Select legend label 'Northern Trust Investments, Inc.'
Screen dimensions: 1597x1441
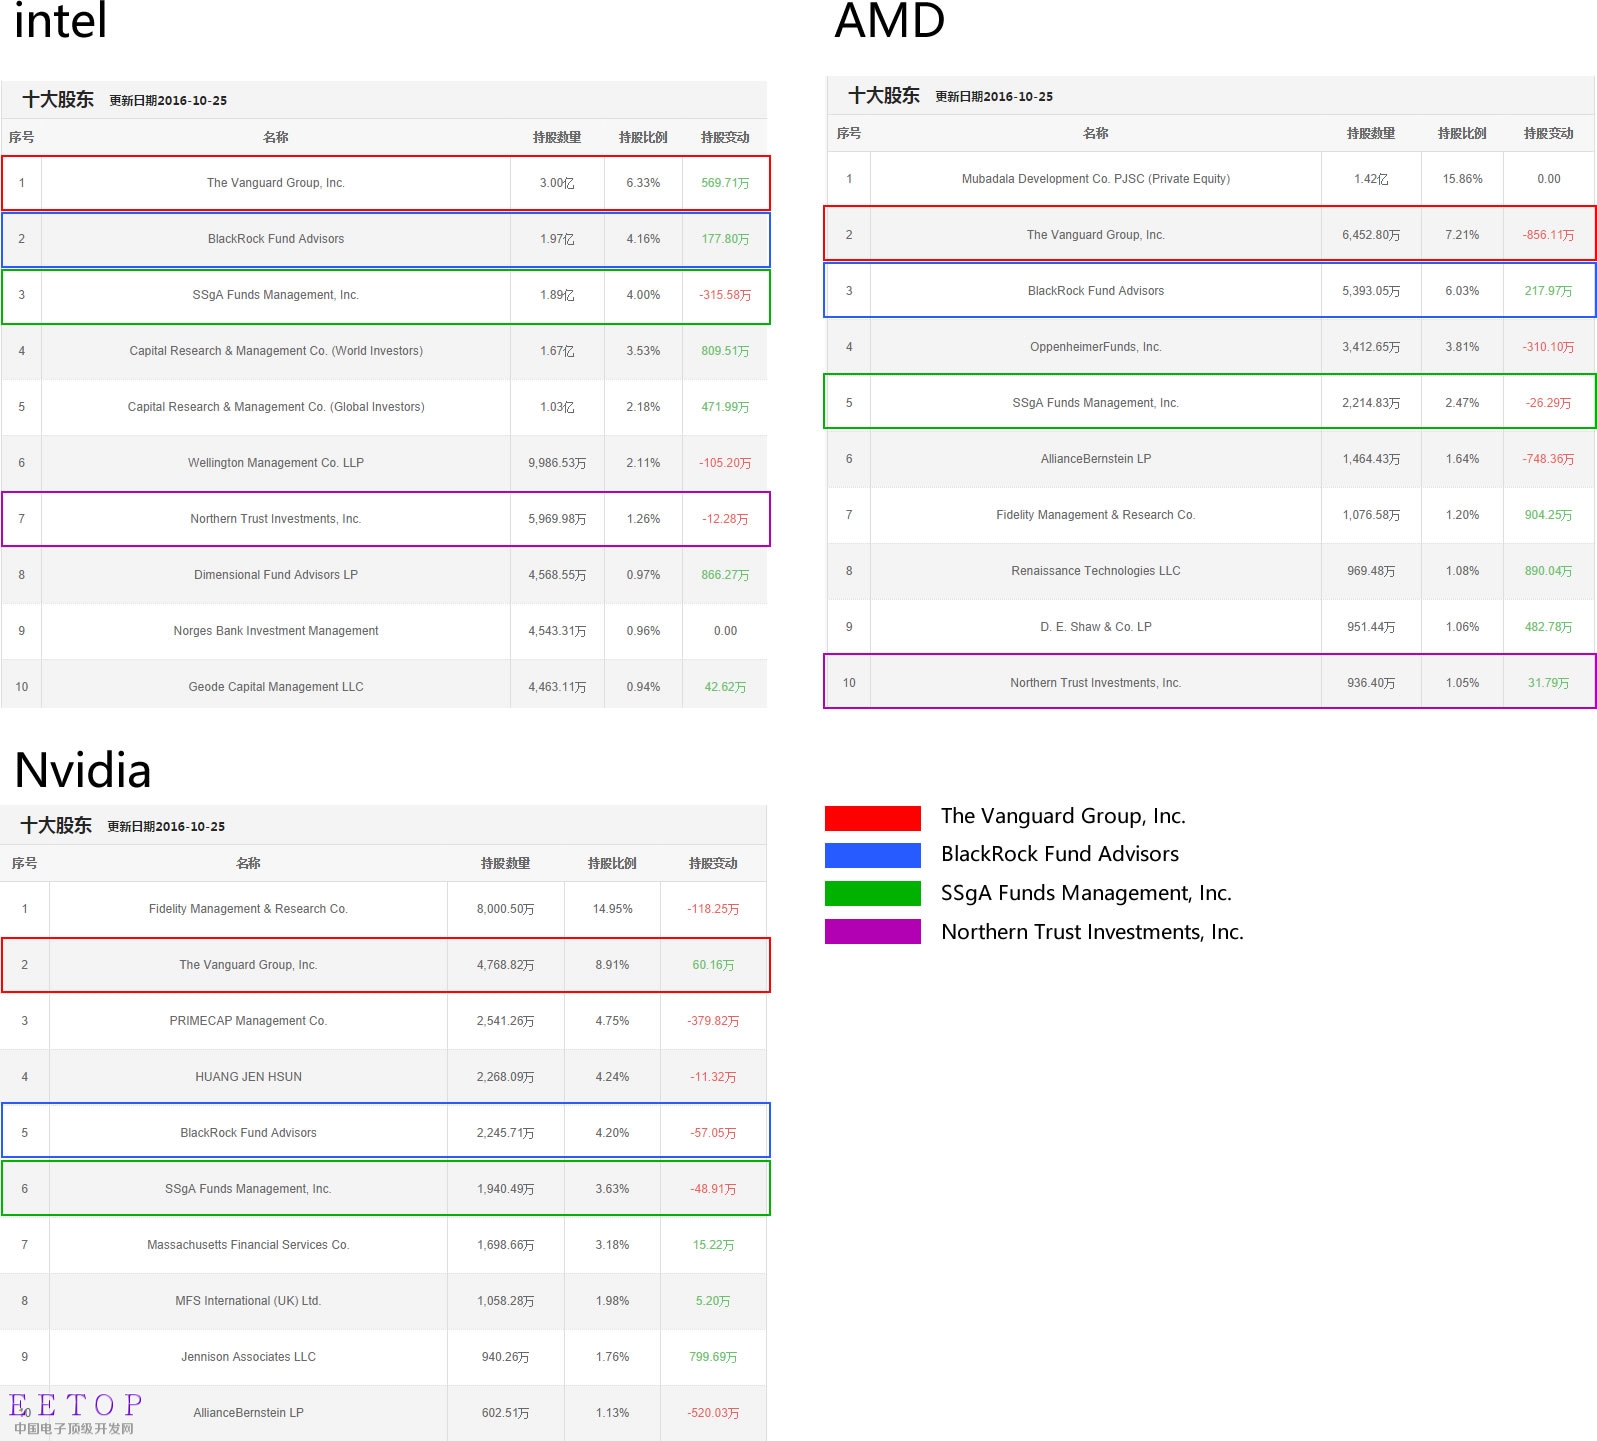coord(1092,932)
